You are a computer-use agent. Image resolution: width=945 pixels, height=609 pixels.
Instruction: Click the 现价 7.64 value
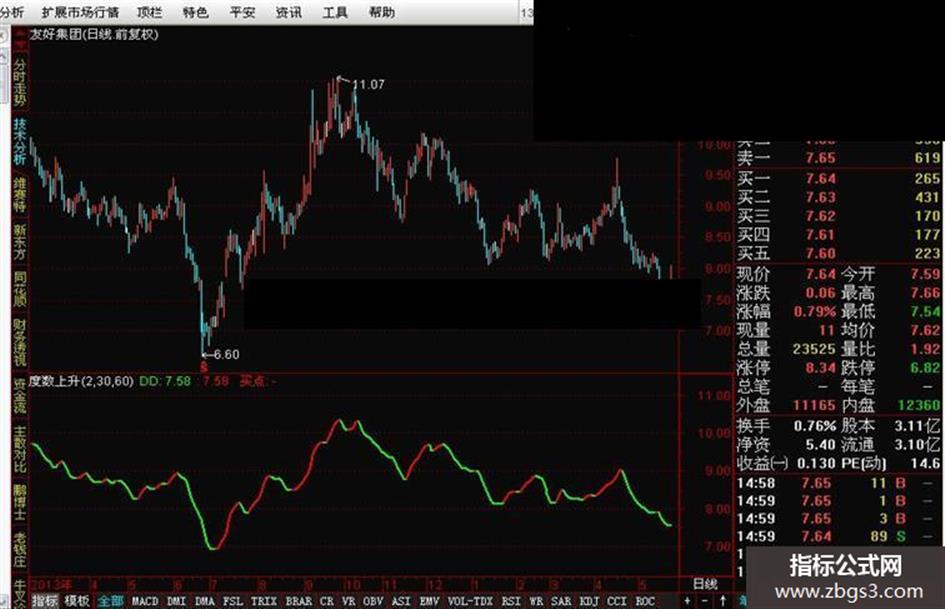click(821, 274)
